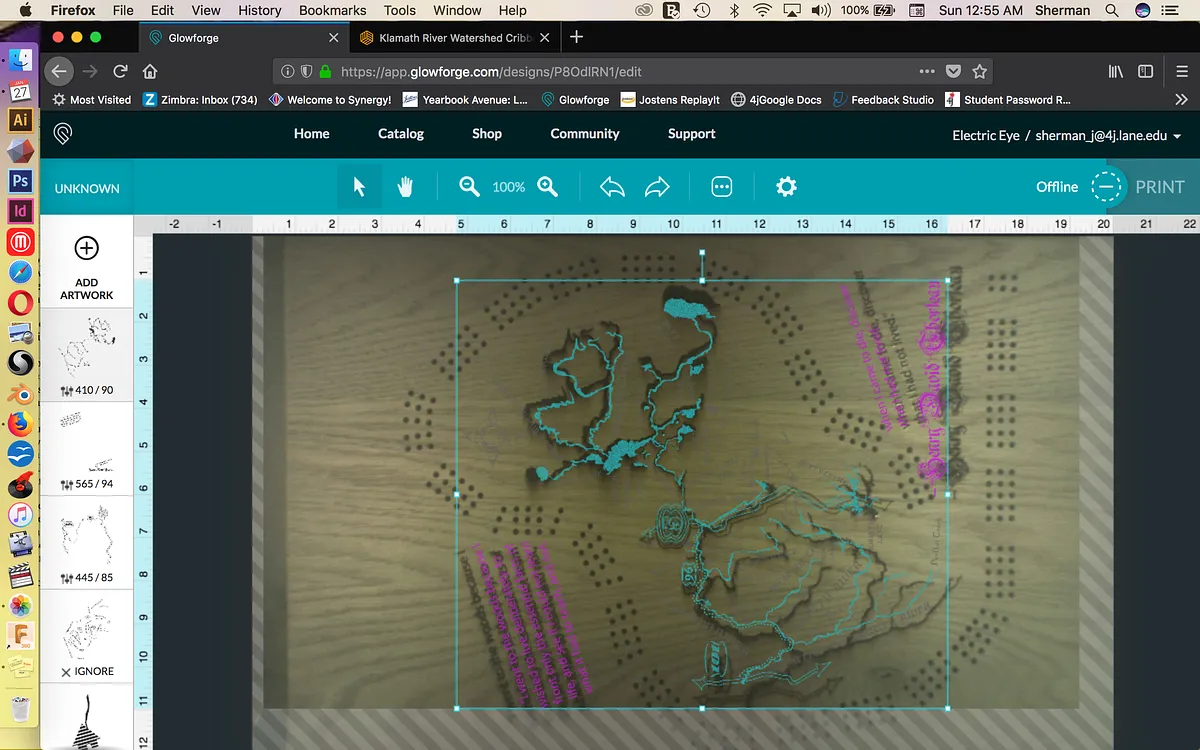Undo the last action
This screenshot has height=750, width=1200.
(x=612, y=187)
